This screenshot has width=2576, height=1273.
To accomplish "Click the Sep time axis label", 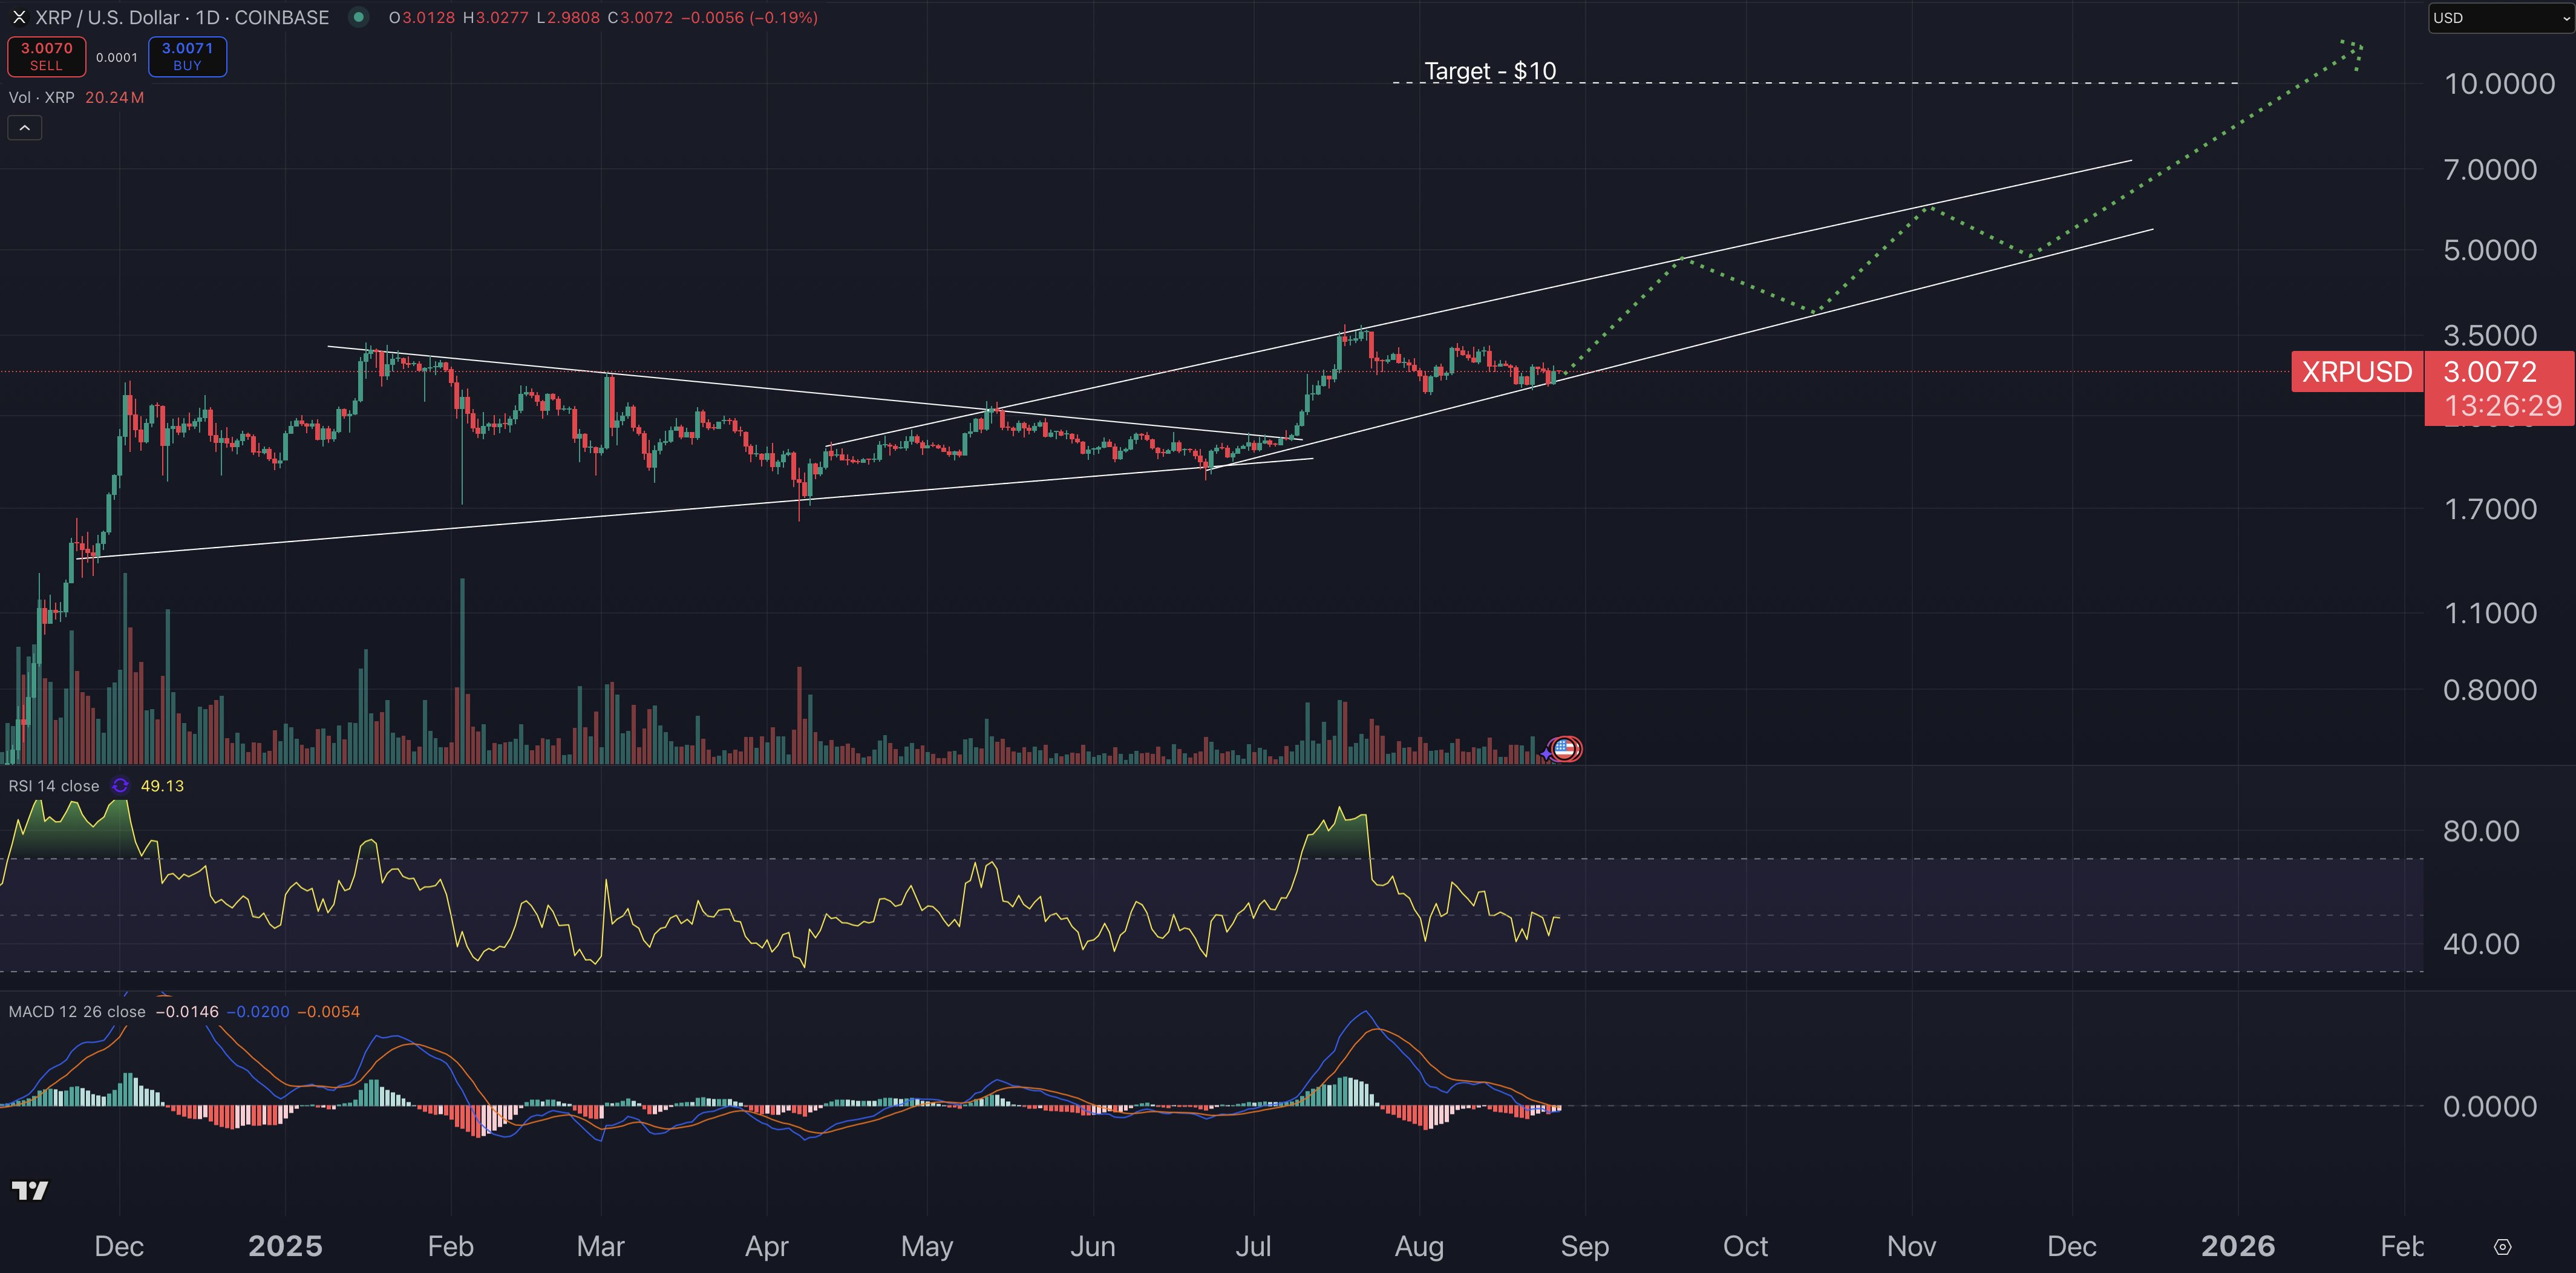I will (1585, 1246).
